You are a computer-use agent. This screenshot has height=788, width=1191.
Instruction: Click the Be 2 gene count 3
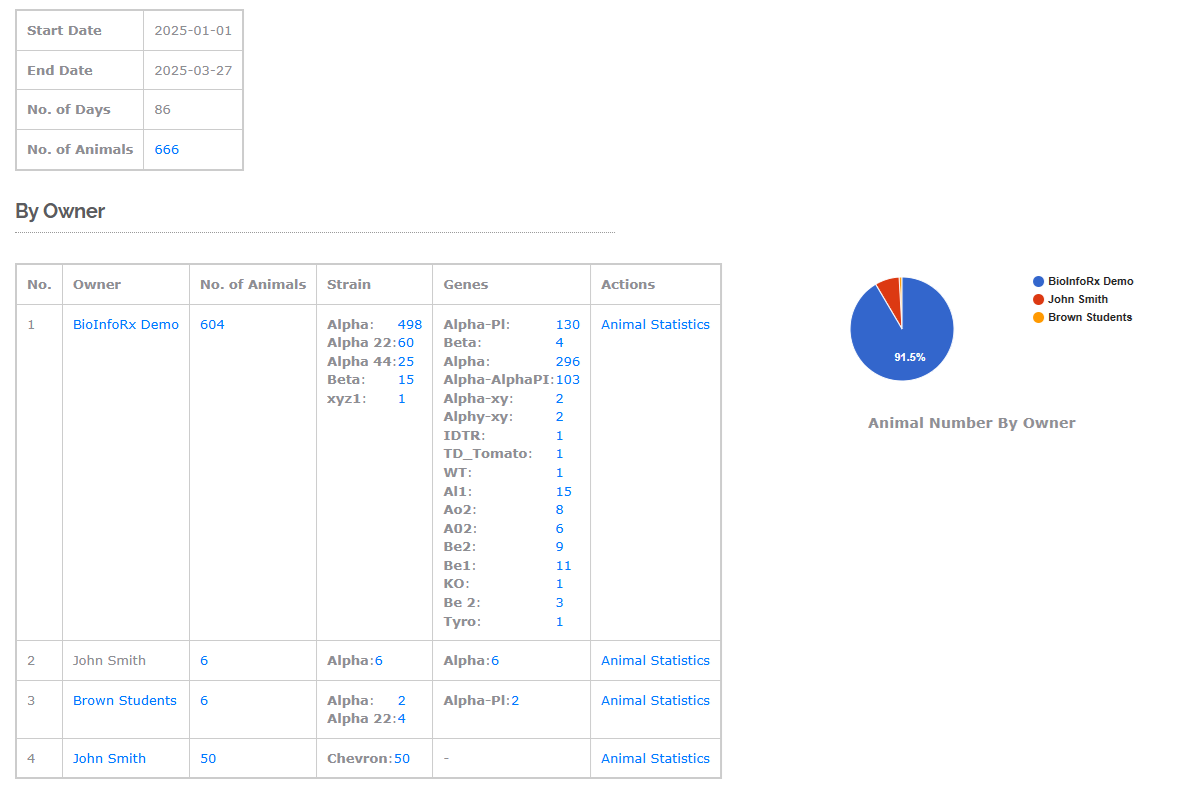560,603
